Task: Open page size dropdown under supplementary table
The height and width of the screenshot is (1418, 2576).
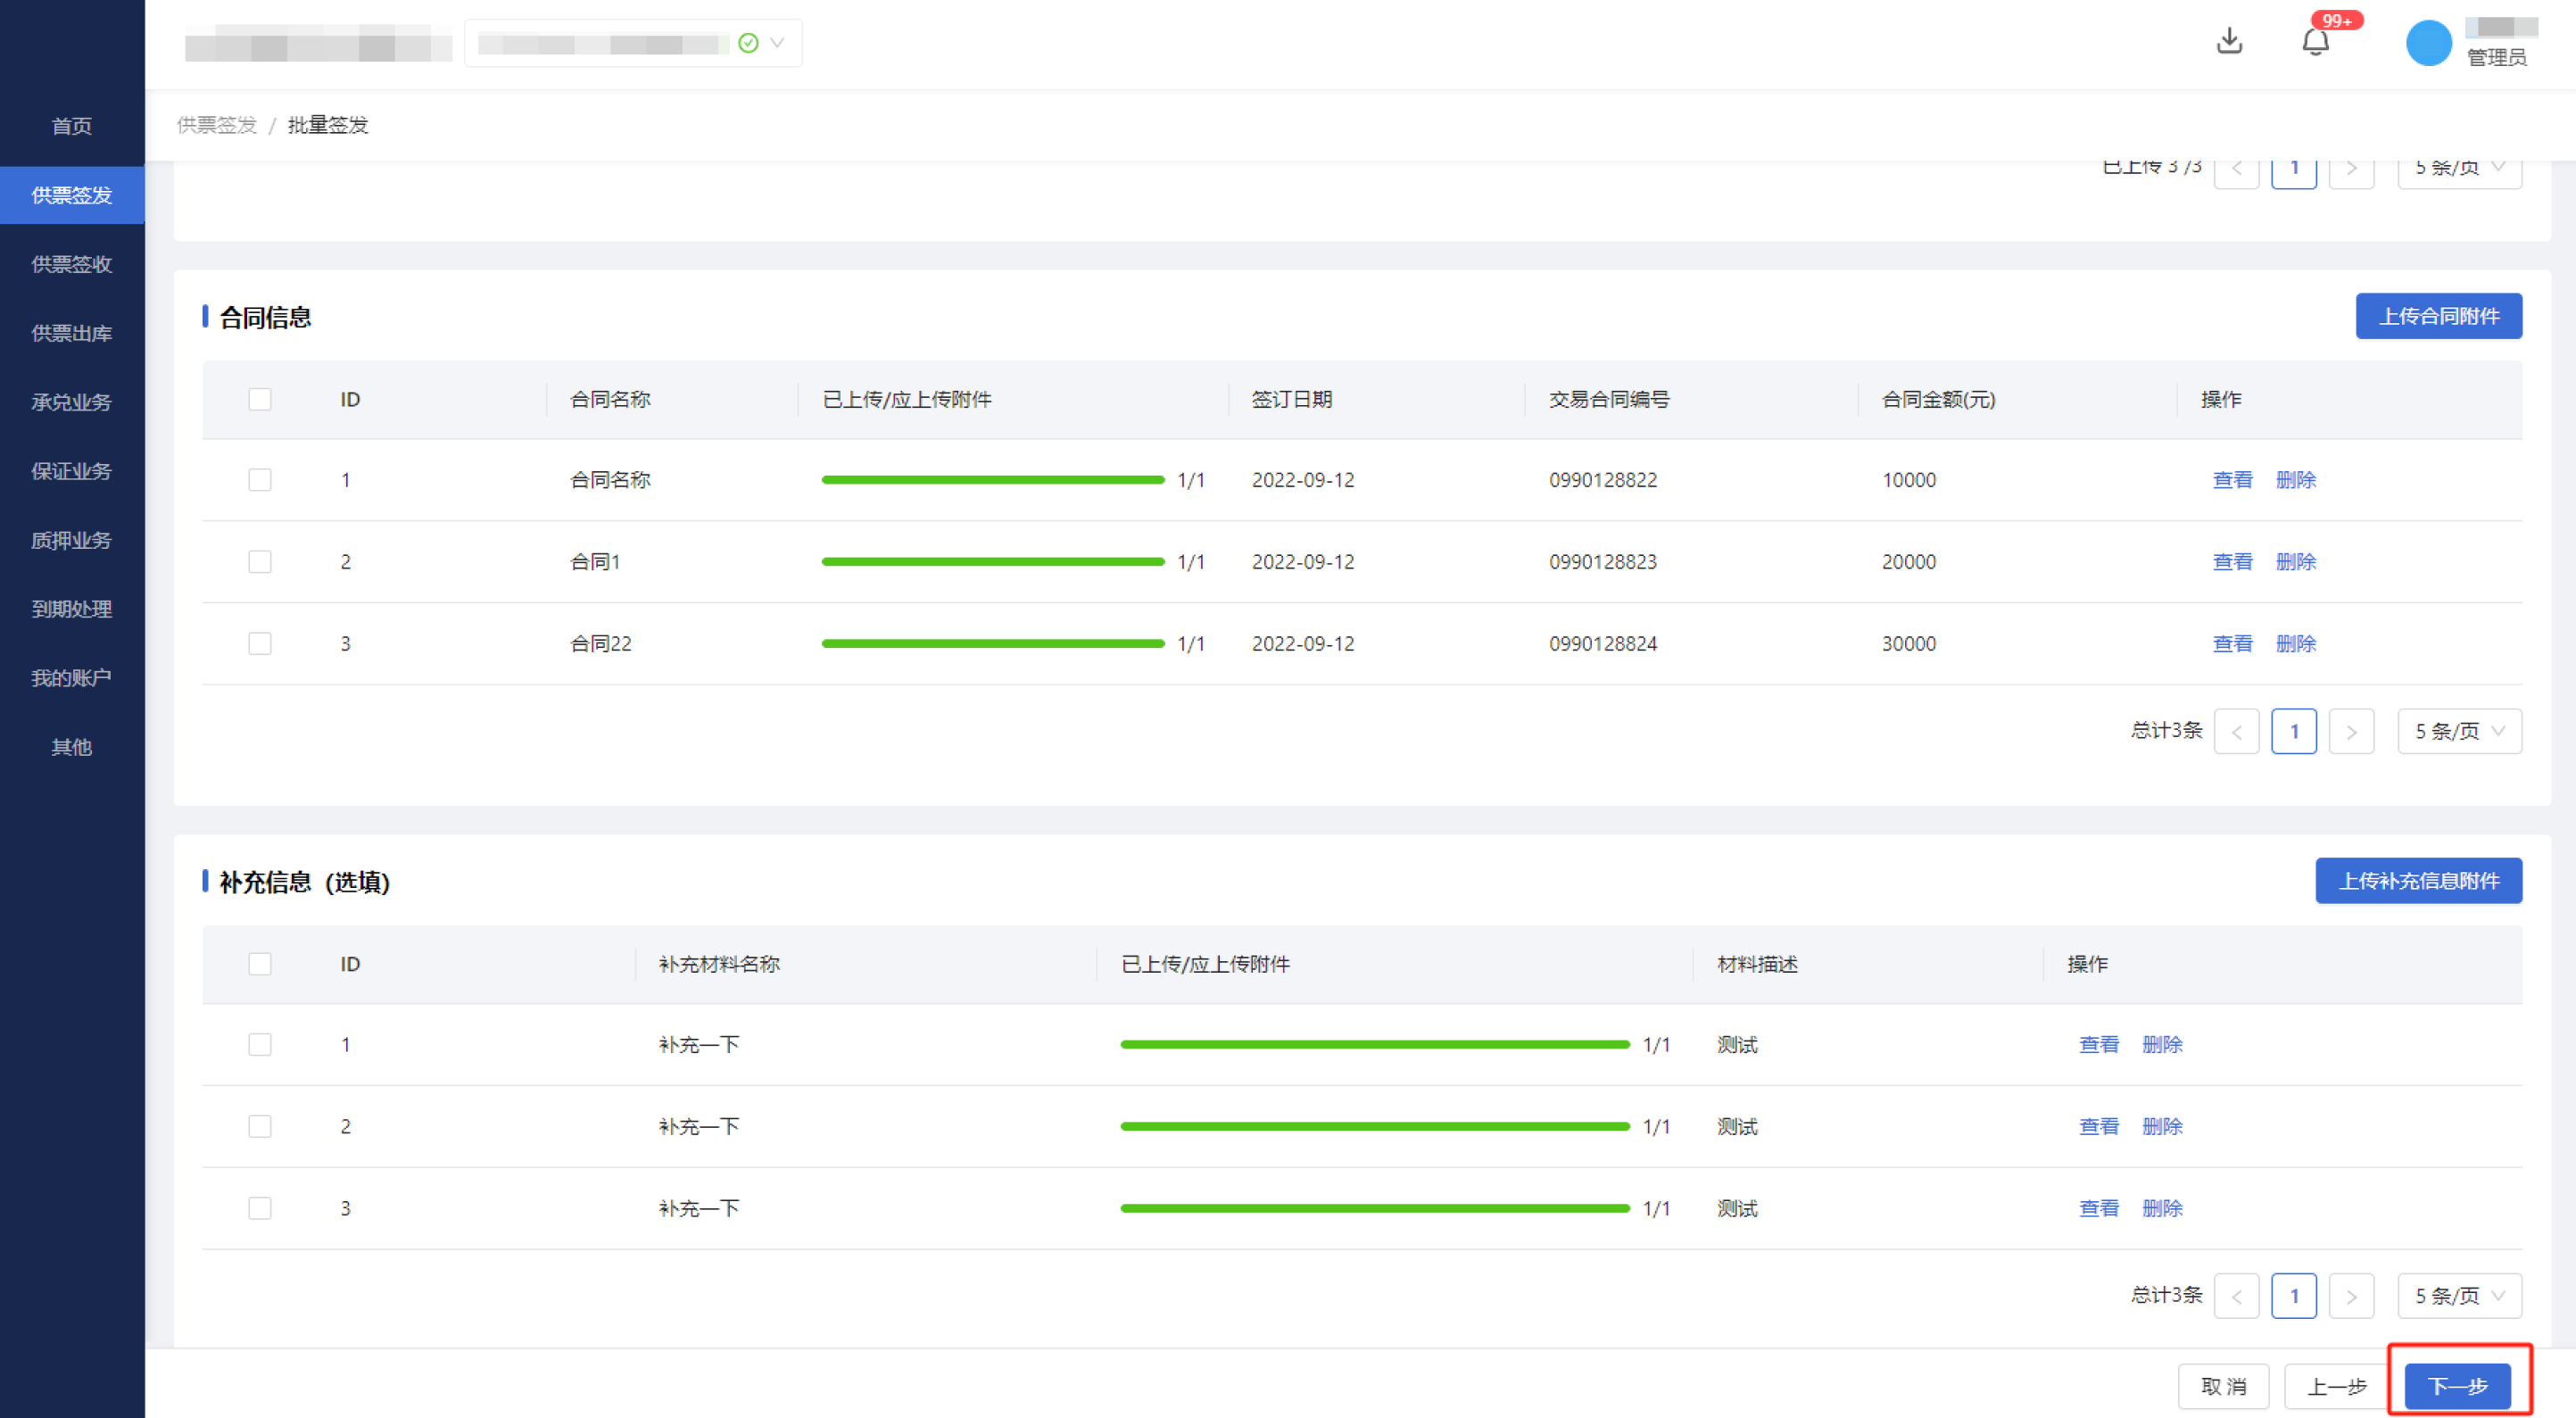Action: [2459, 1296]
